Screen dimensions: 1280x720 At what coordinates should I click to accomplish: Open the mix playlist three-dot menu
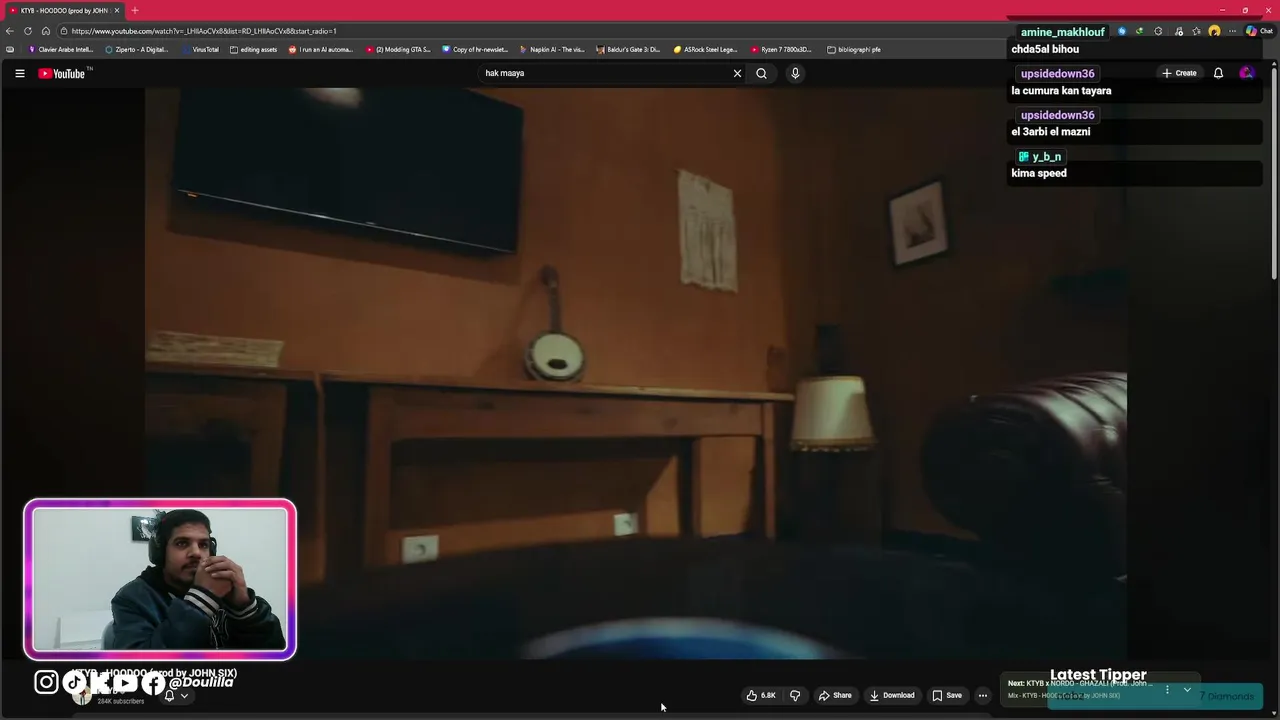(x=1166, y=689)
